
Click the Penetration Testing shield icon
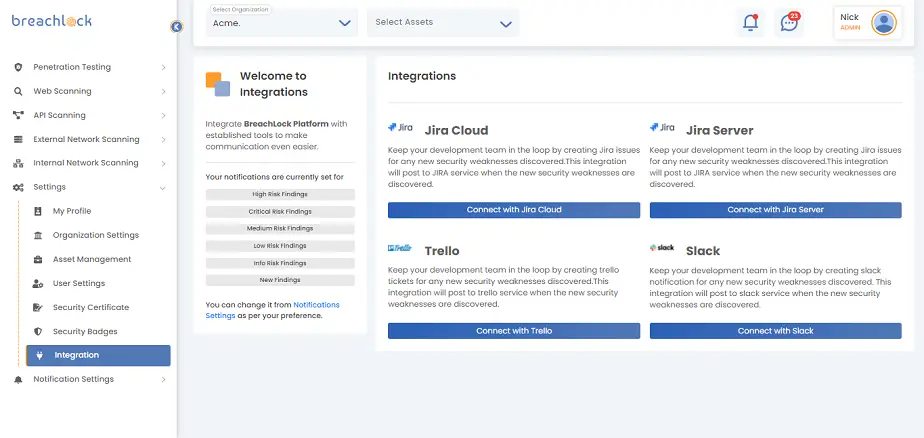[18, 67]
